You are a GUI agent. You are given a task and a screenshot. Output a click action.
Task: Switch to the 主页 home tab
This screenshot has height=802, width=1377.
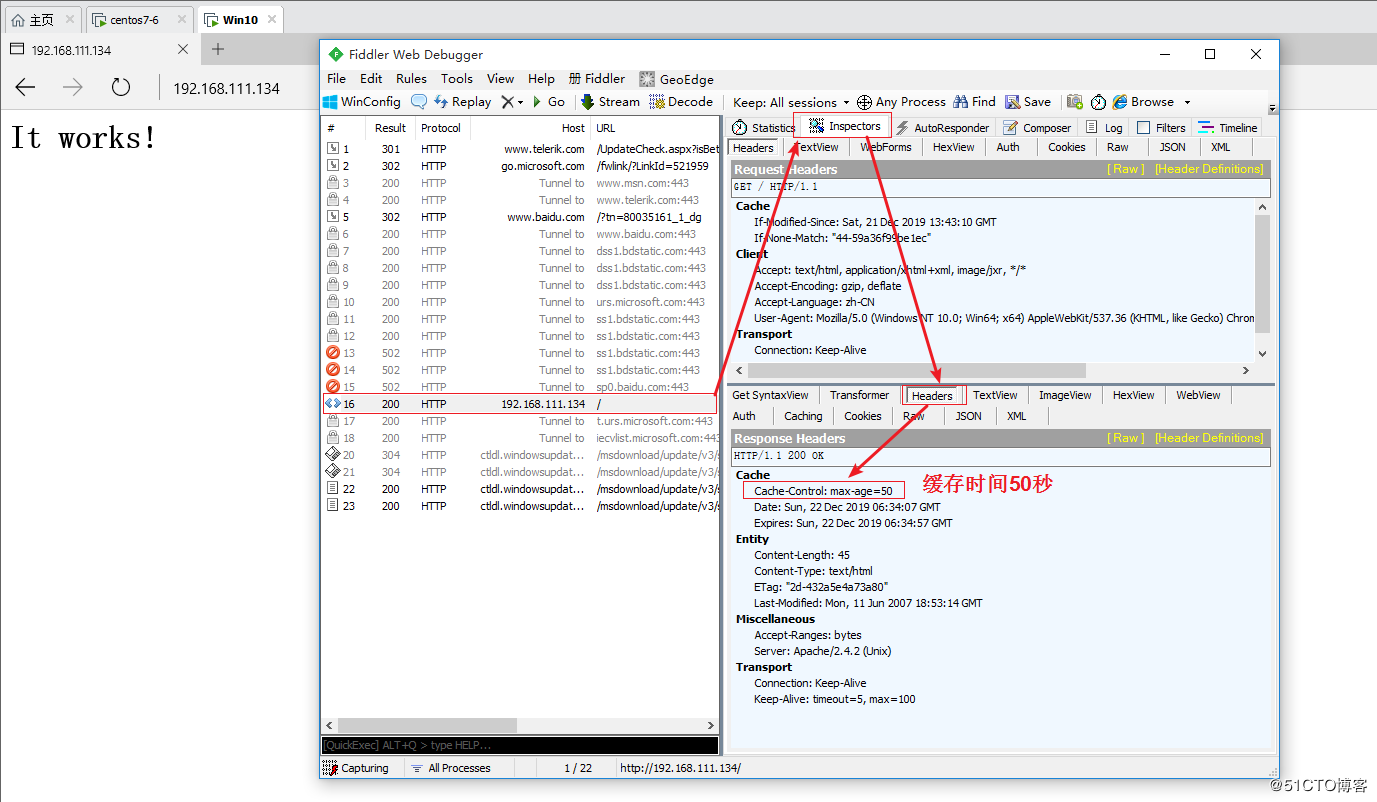tap(41, 19)
